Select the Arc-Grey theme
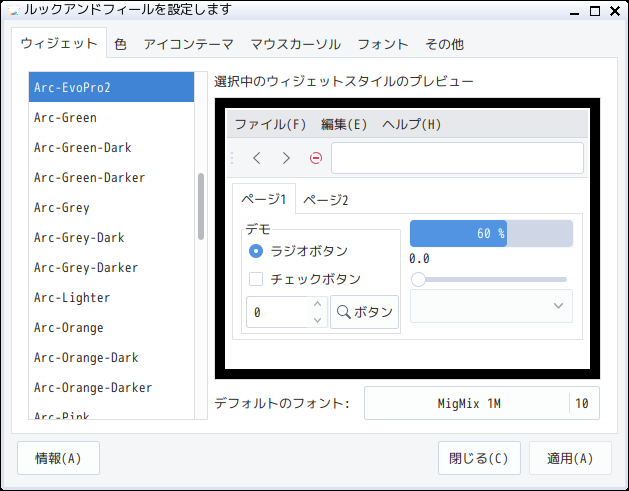 pyautogui.click(x=112, y=208)
